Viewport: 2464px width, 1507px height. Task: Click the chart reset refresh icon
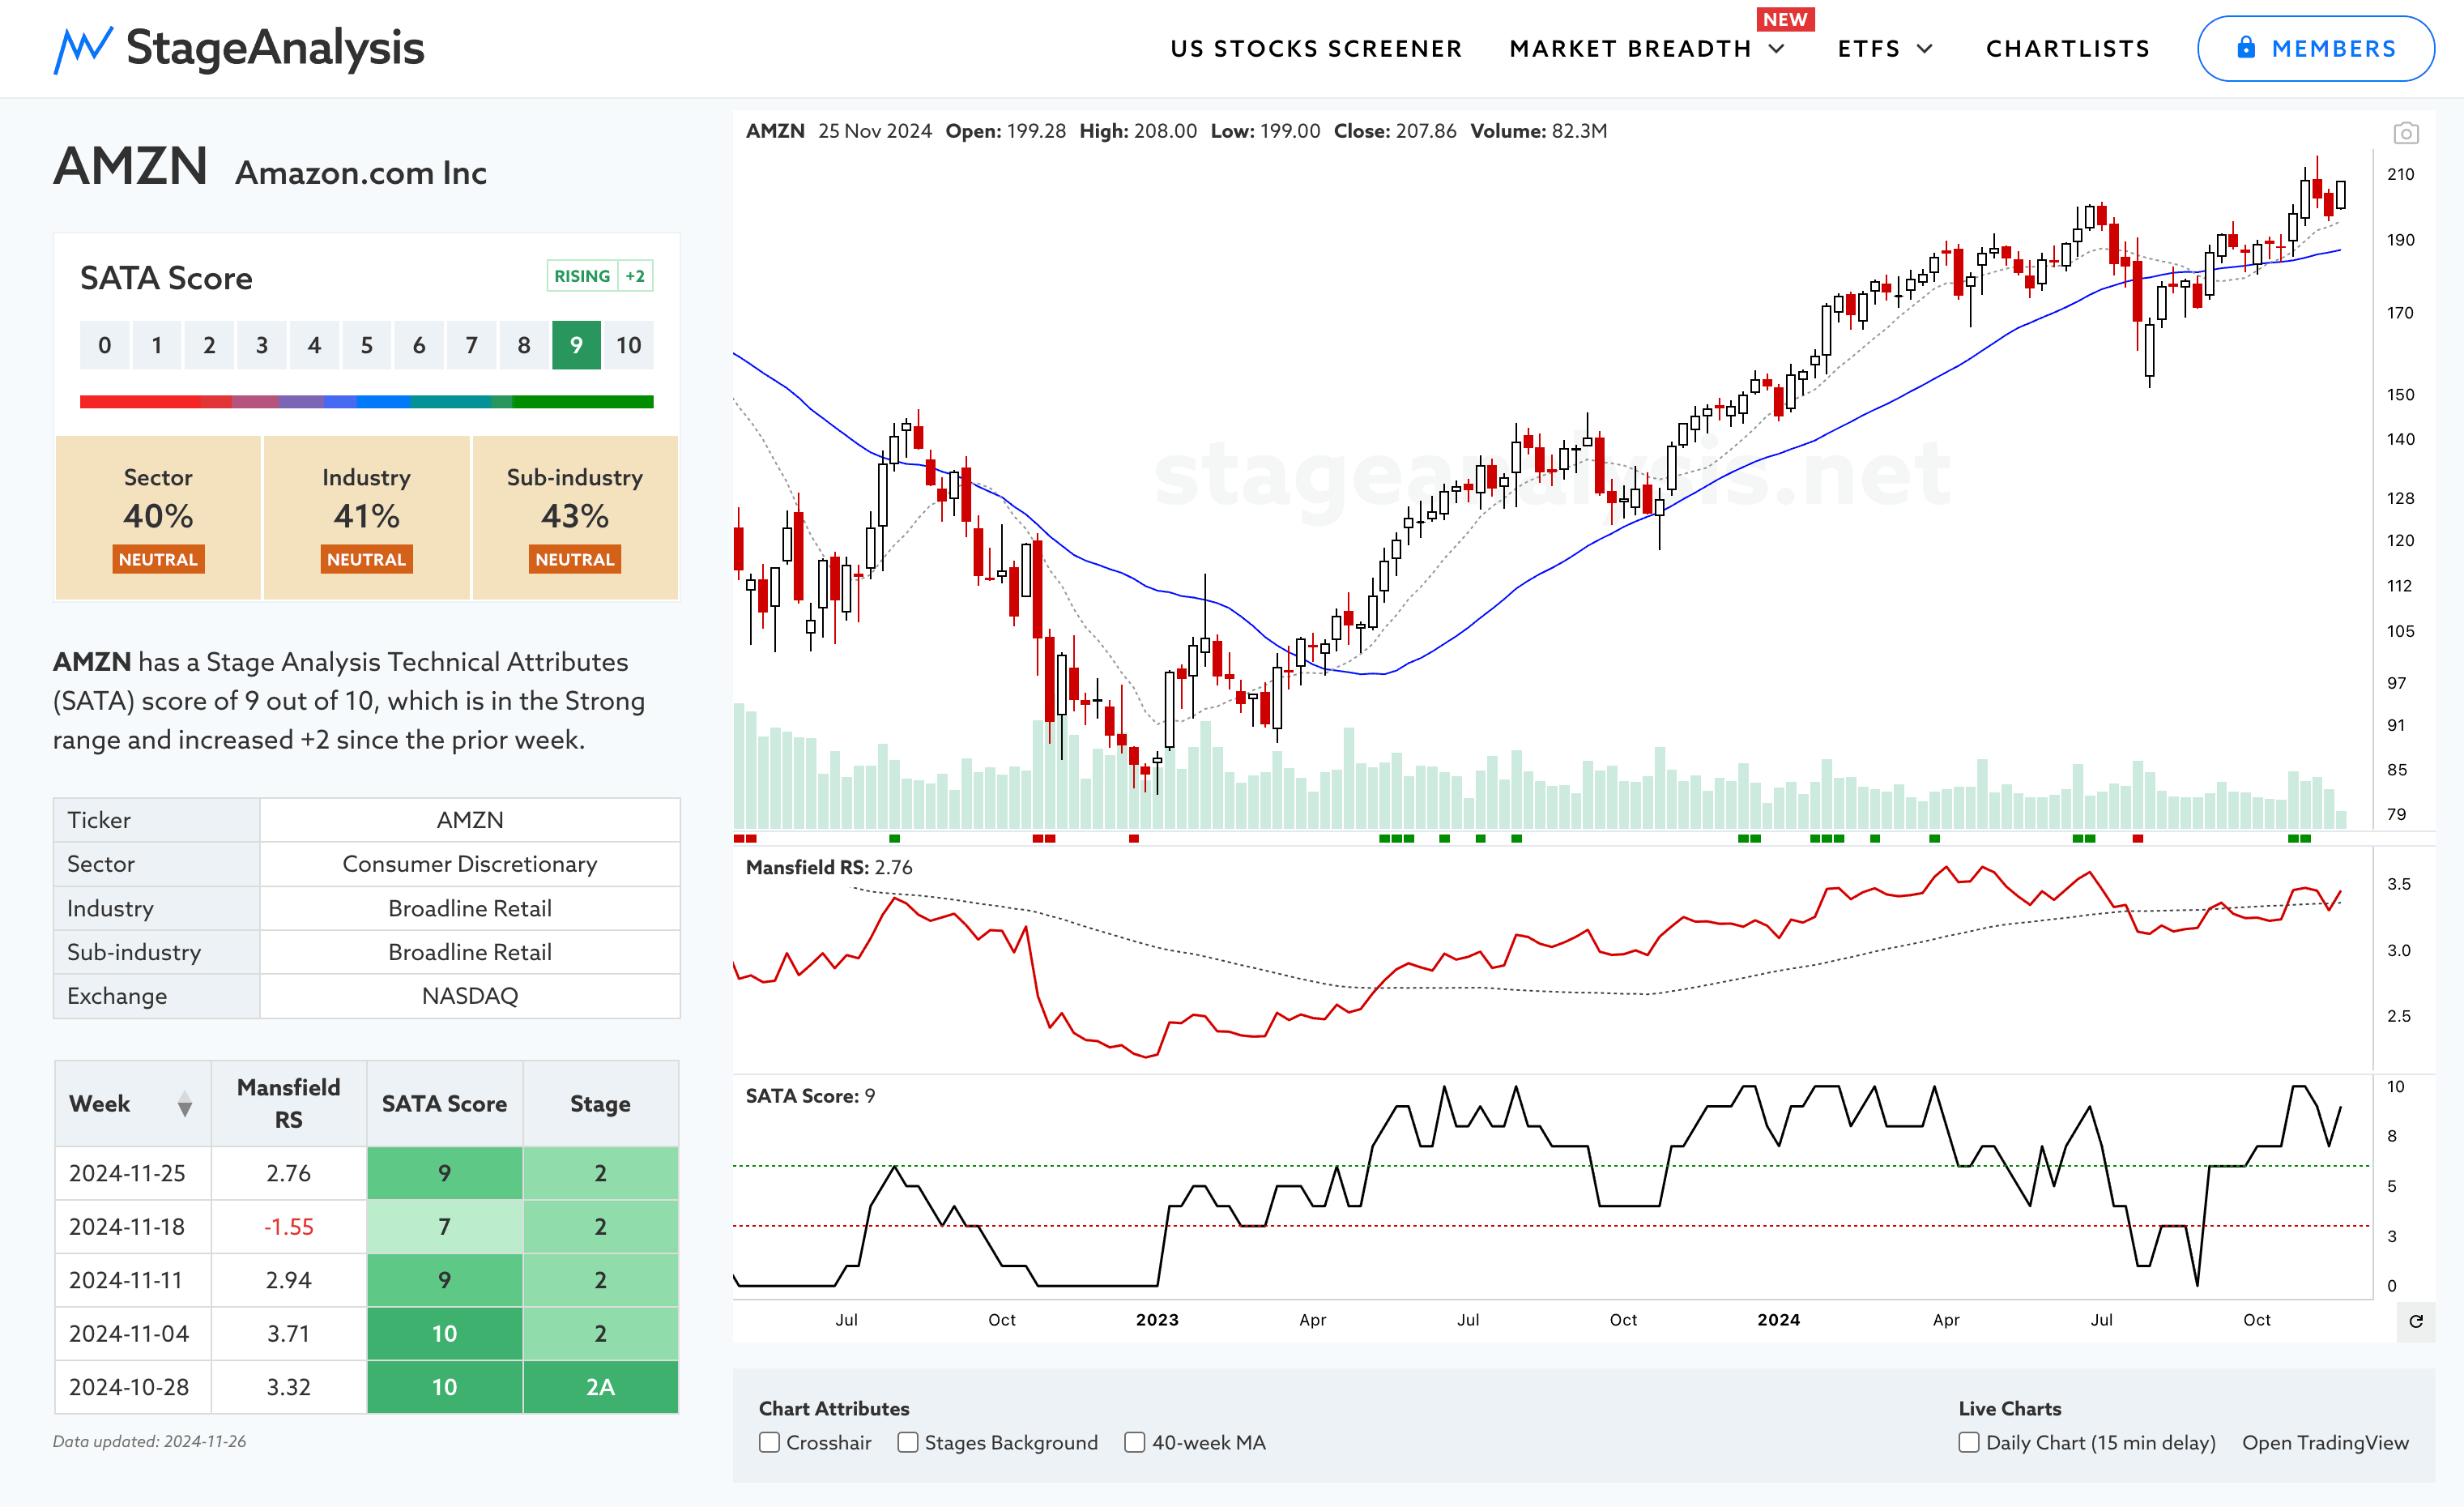pos(2416,1321)
